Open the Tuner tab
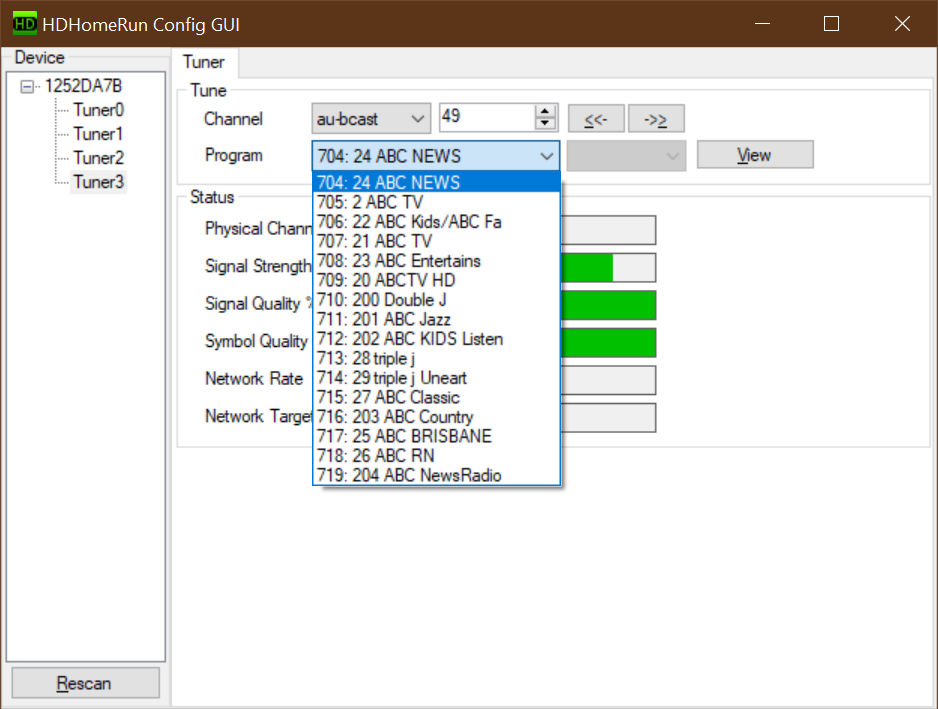 point(204,62)
